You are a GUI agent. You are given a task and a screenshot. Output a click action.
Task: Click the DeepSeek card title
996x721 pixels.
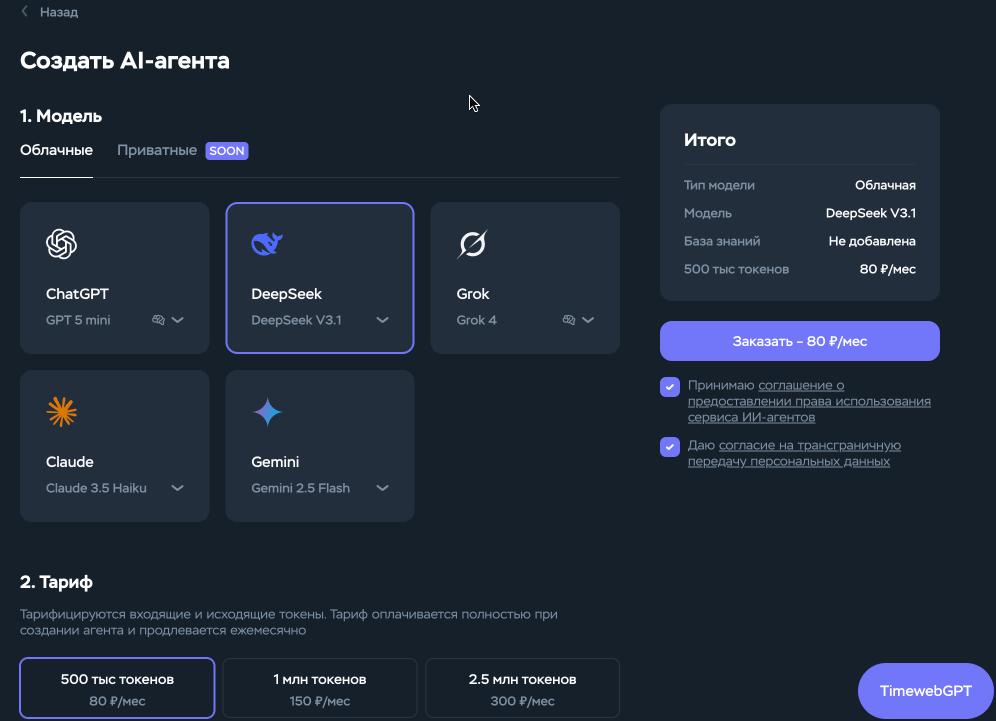[x=286, y=294]
